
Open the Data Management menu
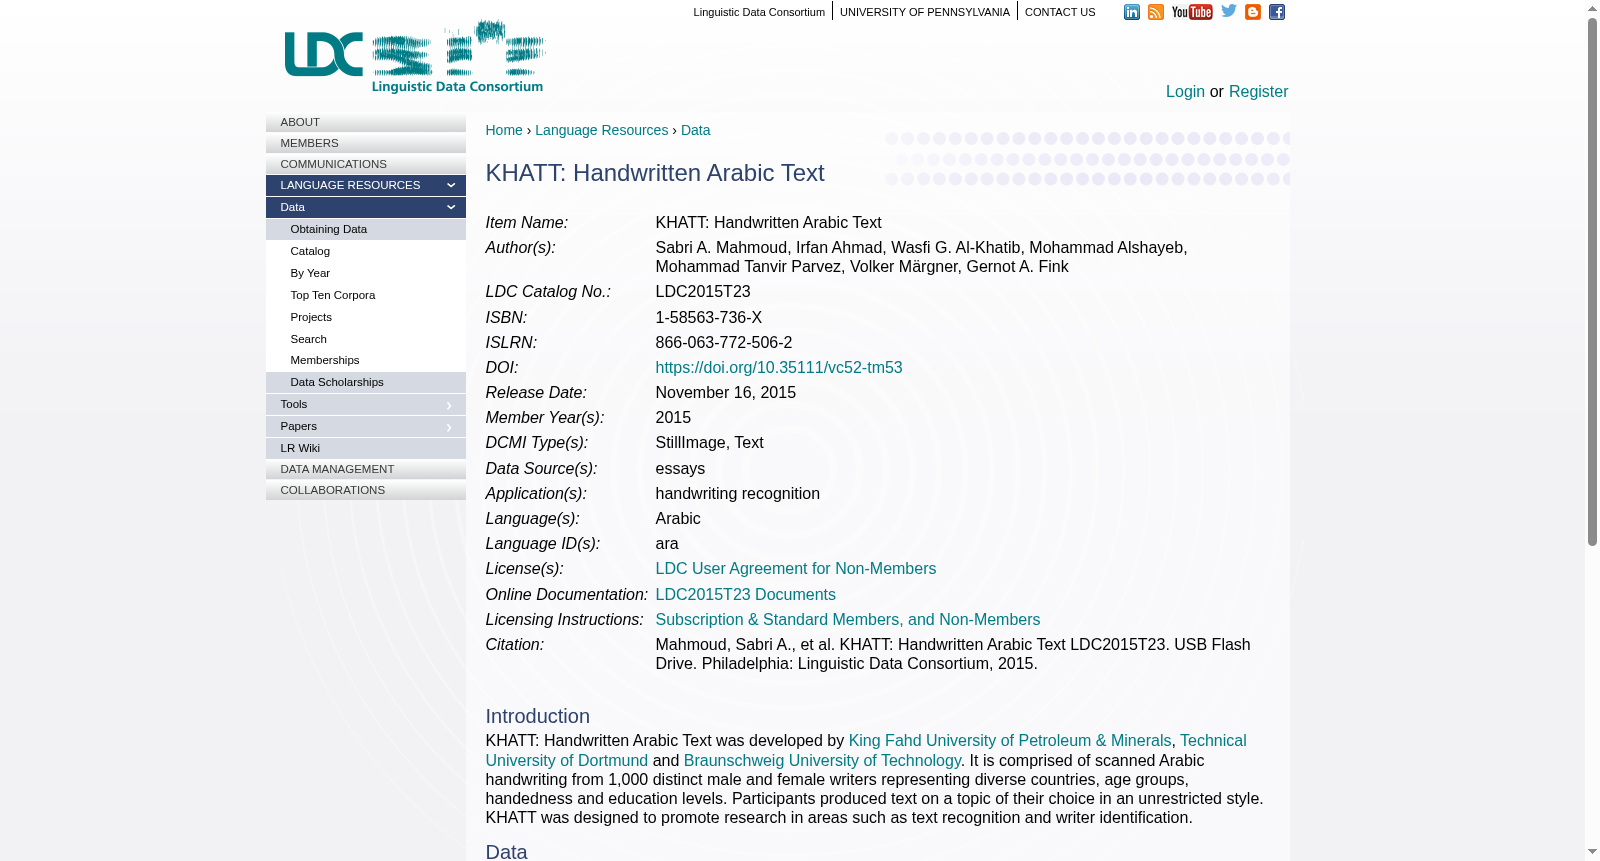point(366,469)
